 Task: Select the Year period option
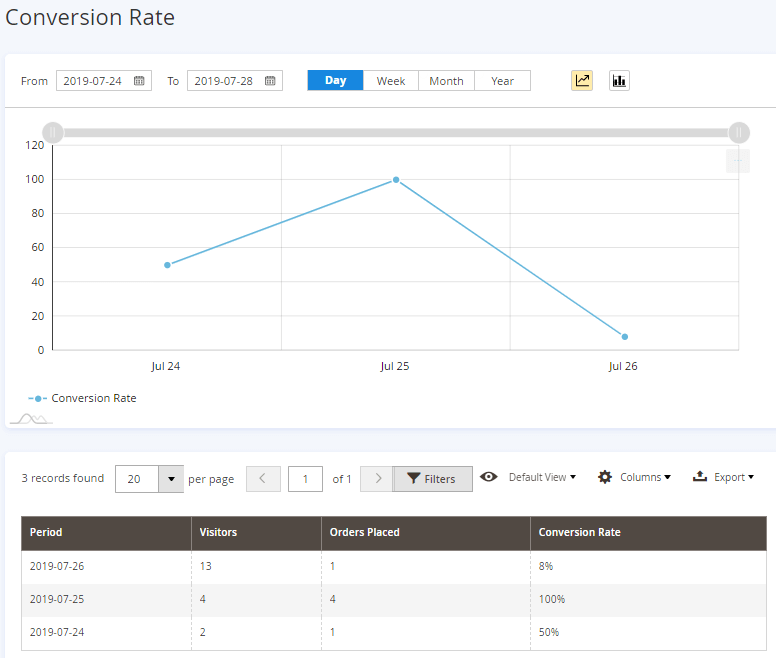click(x=502, y=81)
